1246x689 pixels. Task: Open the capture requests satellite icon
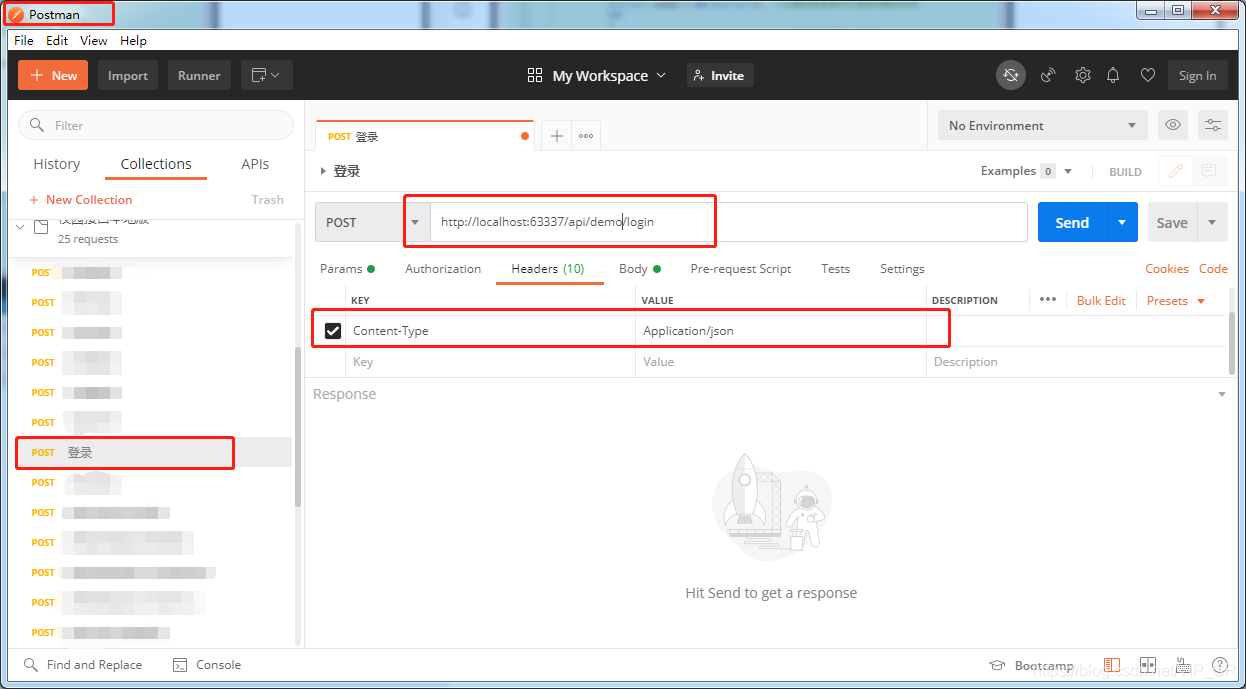pos(1048,75)
